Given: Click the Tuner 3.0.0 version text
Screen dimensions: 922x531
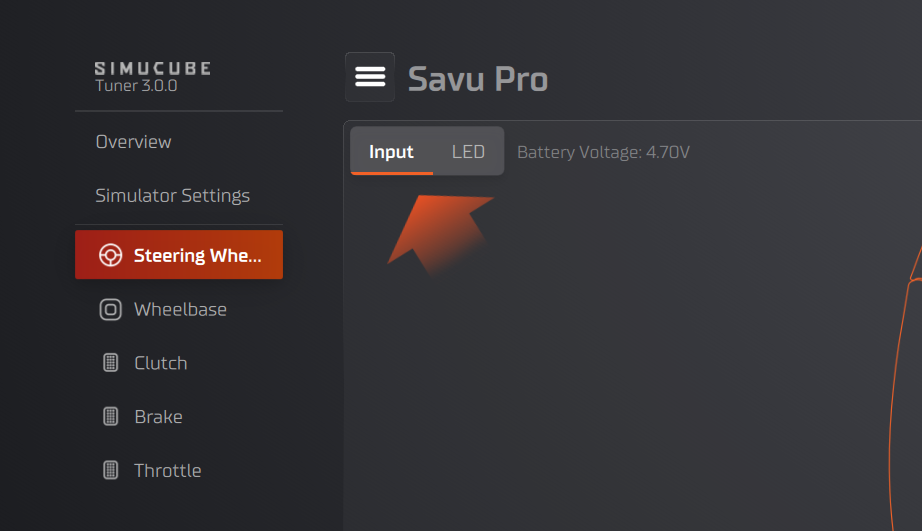Looking at the screenshot, I should [136, 86].
